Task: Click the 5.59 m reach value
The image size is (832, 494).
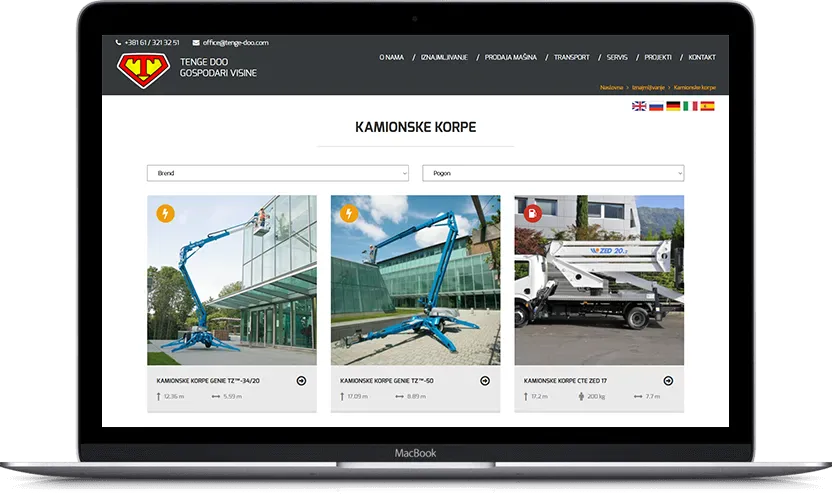Action: tap(232, 396)
